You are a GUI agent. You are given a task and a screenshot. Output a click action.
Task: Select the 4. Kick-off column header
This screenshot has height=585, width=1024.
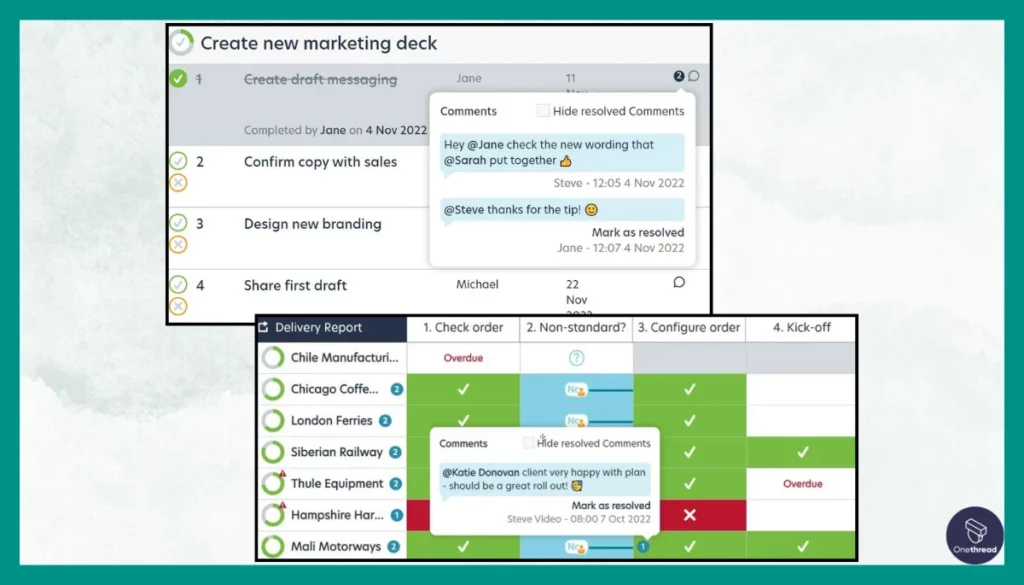tap(801, 328)
